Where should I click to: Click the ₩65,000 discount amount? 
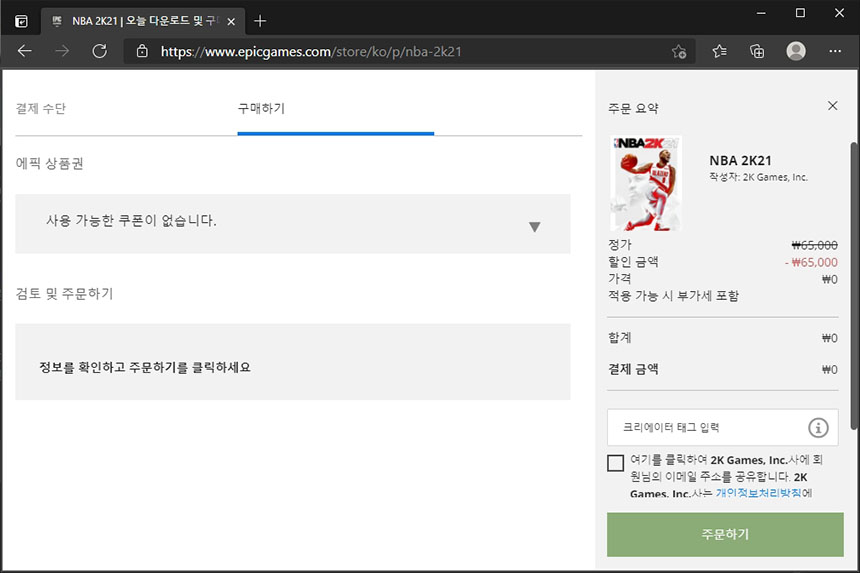pos(811,262)
